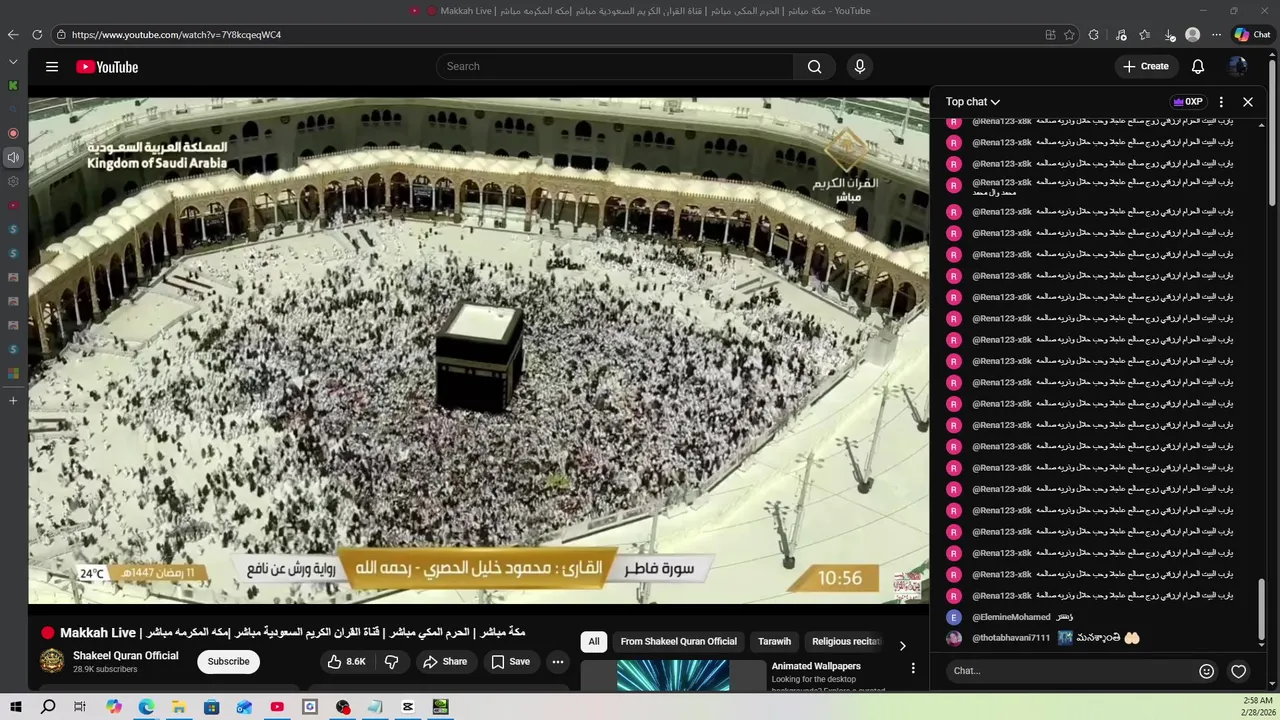Open Task View on taskbar
The height and width of the screenshot is (720, 1280).
[x=80, y=707]
